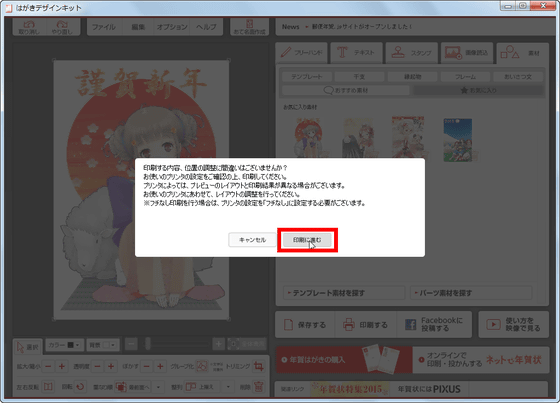Select the third favorite template thumbnail
Viewport: 560px width, 403px height.
pos(408,138)
